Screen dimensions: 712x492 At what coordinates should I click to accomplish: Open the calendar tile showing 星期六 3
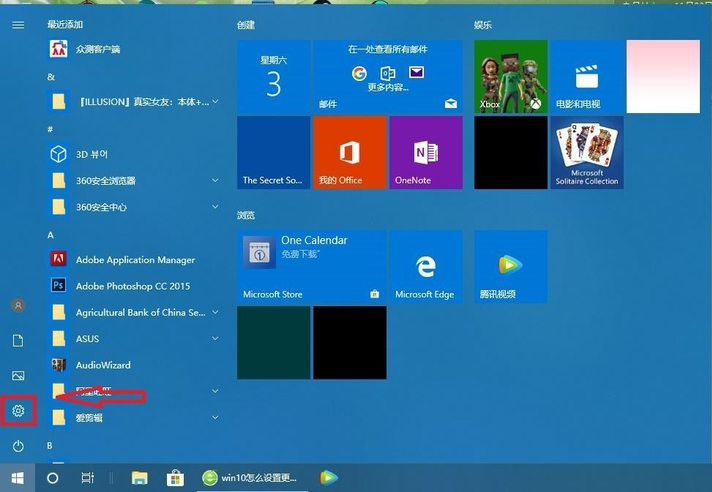(x=273, y=76)
